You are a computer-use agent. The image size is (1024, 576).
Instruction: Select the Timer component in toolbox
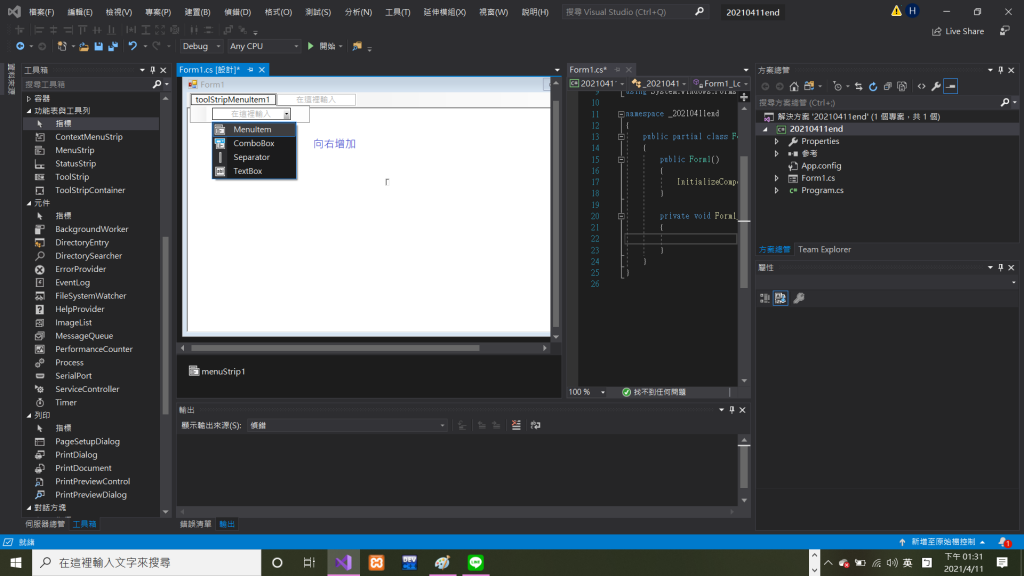tap(65, 402)
